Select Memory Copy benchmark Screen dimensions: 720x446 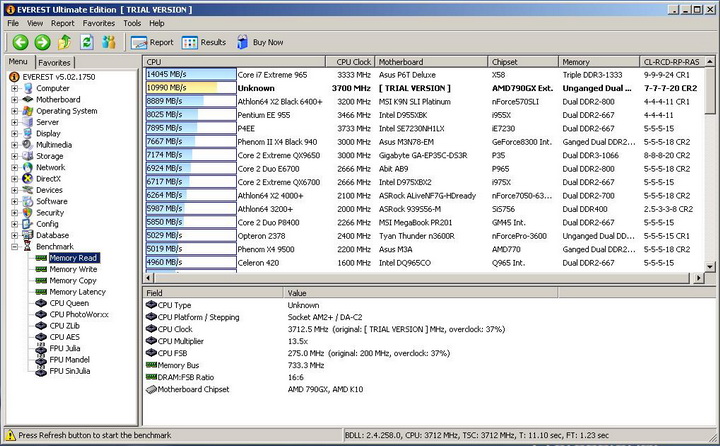coord(73,280)
